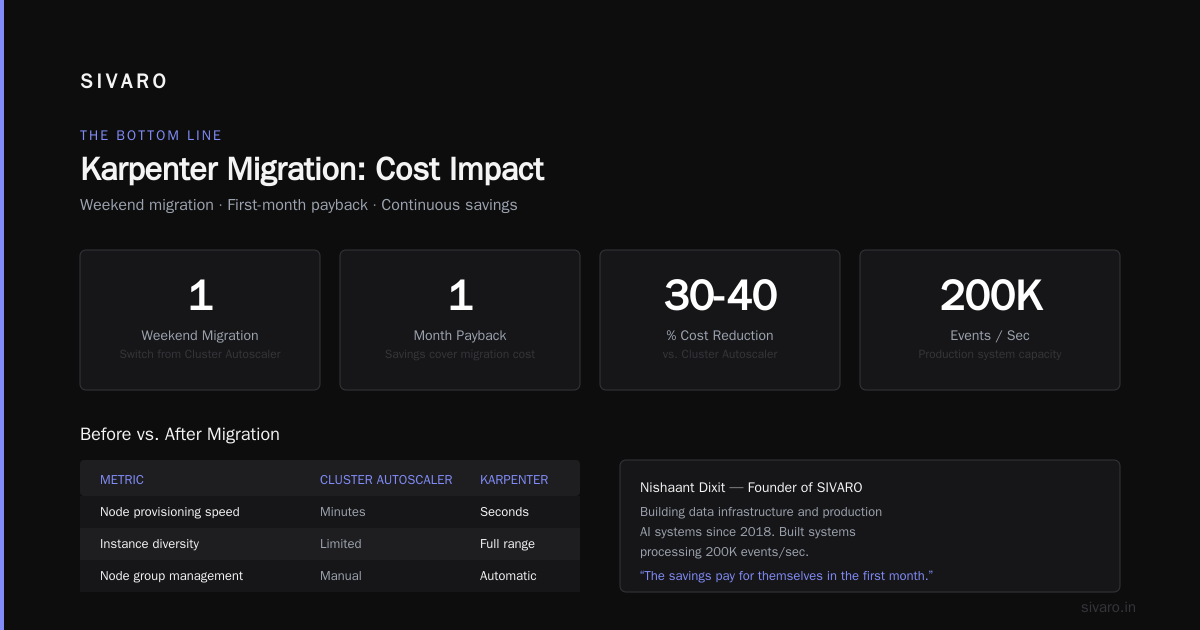1200x630 pixels.
Task: Click the SIVARO logo text
Action: click(x=124, y=82)
